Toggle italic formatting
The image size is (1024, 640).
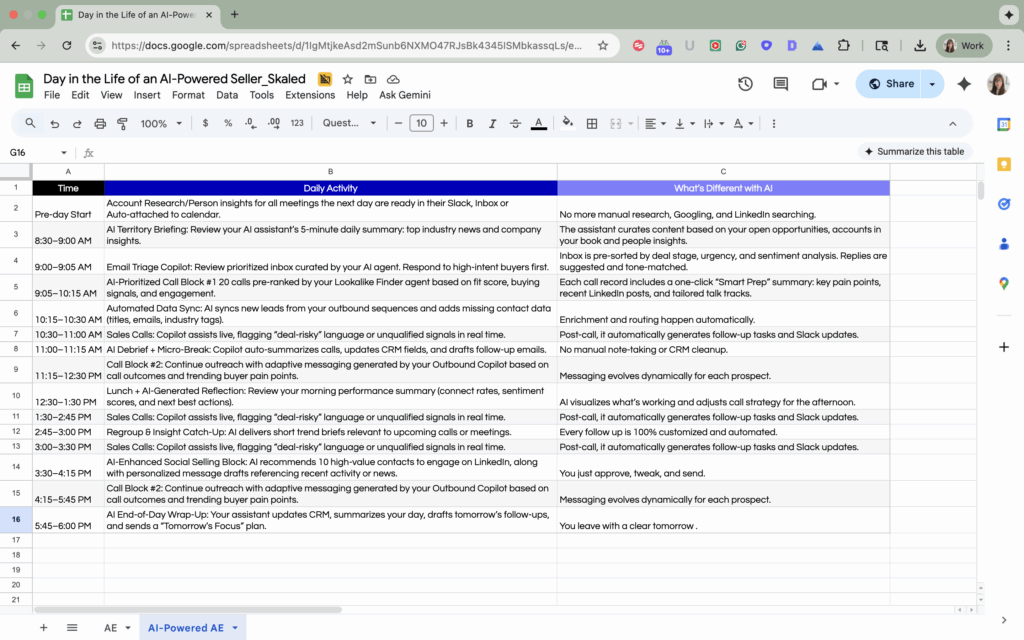click(x=492, y=123)
